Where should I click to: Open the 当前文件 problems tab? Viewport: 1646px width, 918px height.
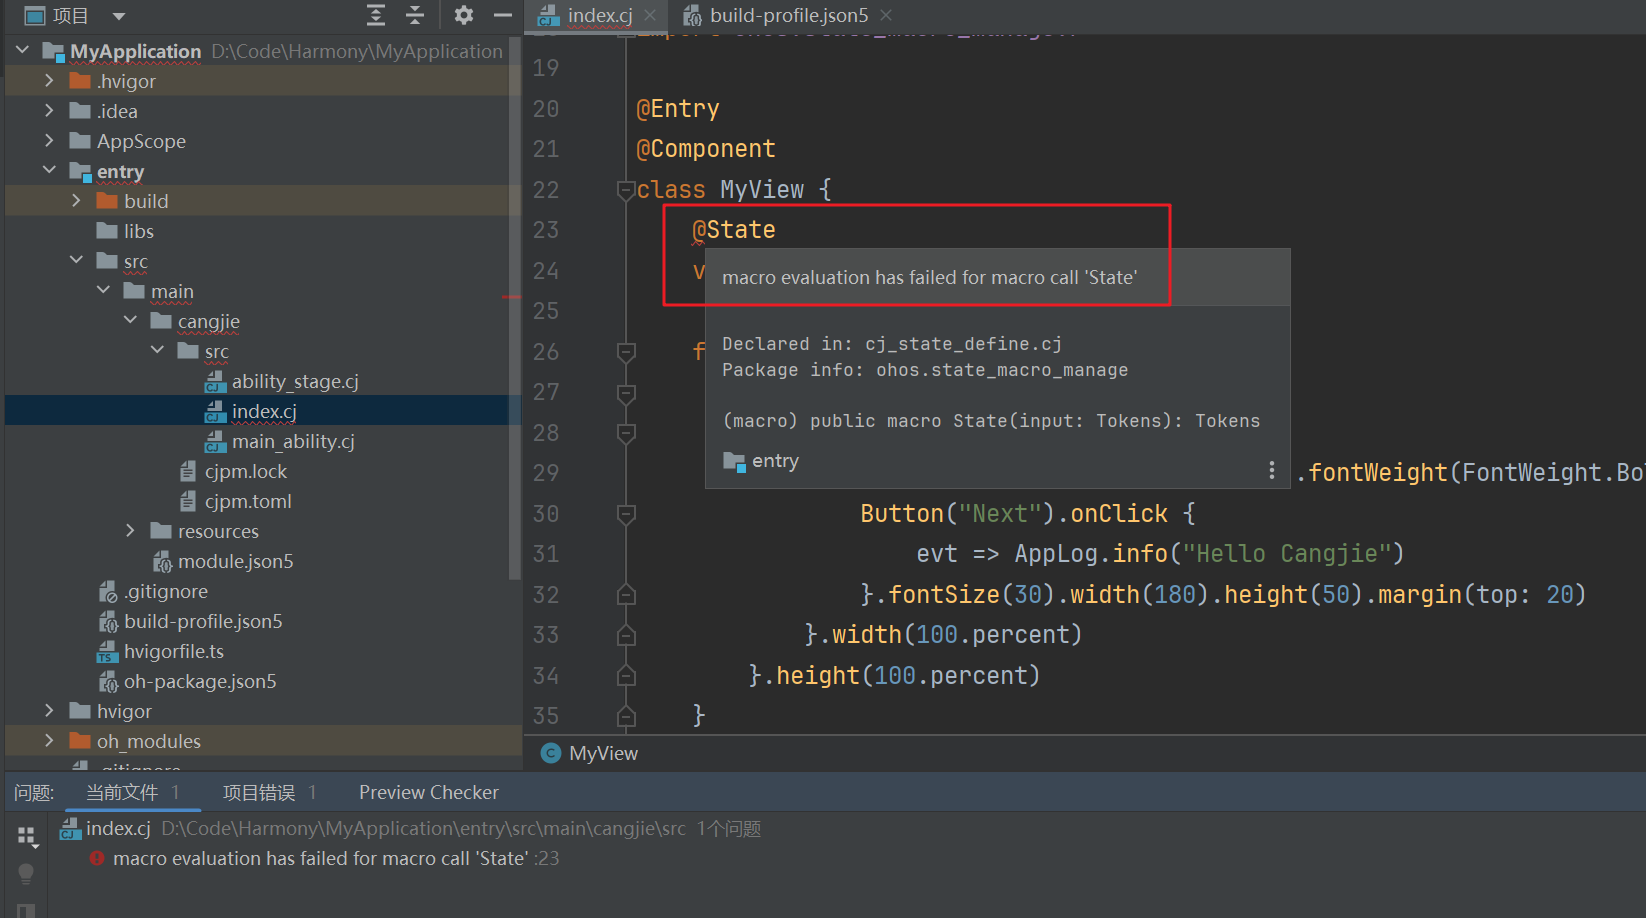[132, 792]
